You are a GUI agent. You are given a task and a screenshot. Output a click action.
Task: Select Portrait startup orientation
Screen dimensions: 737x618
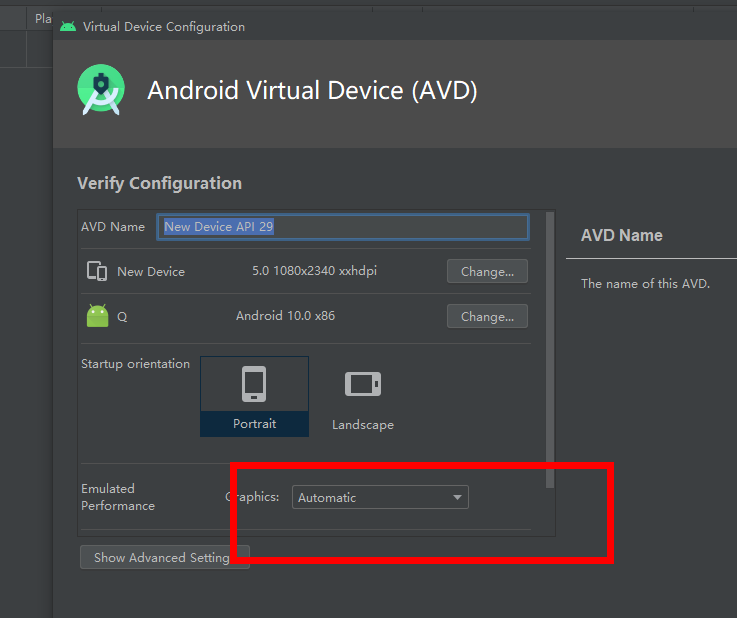click(x=254, y=396)
